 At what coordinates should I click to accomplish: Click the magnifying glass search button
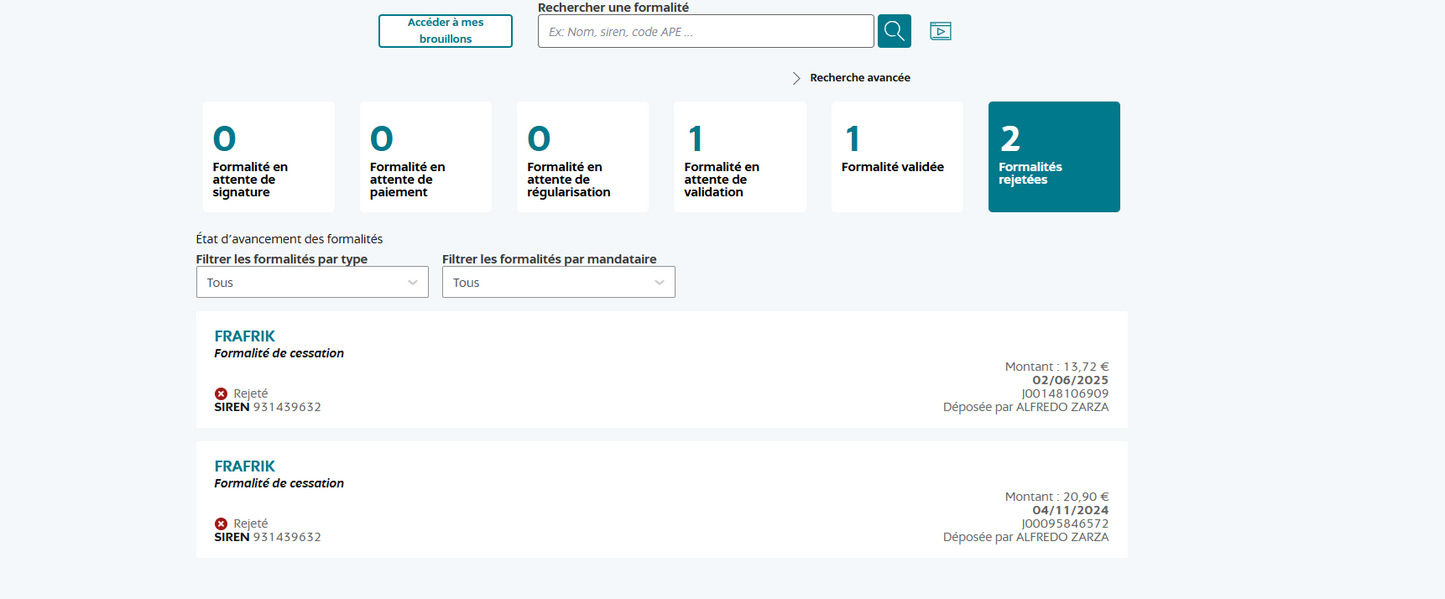pos(894,31)
